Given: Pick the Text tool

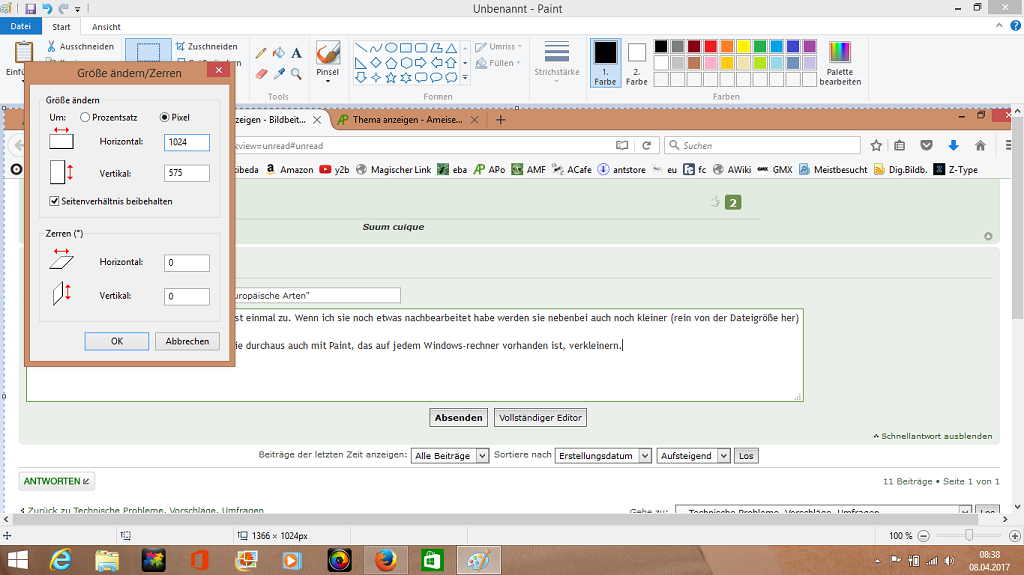Looking at the screenshot, I should 297,53.
